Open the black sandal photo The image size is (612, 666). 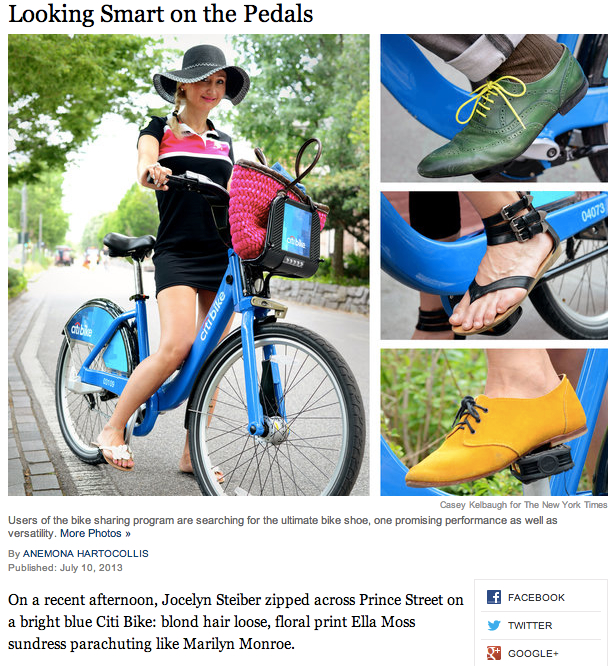[x=494, y=265]
